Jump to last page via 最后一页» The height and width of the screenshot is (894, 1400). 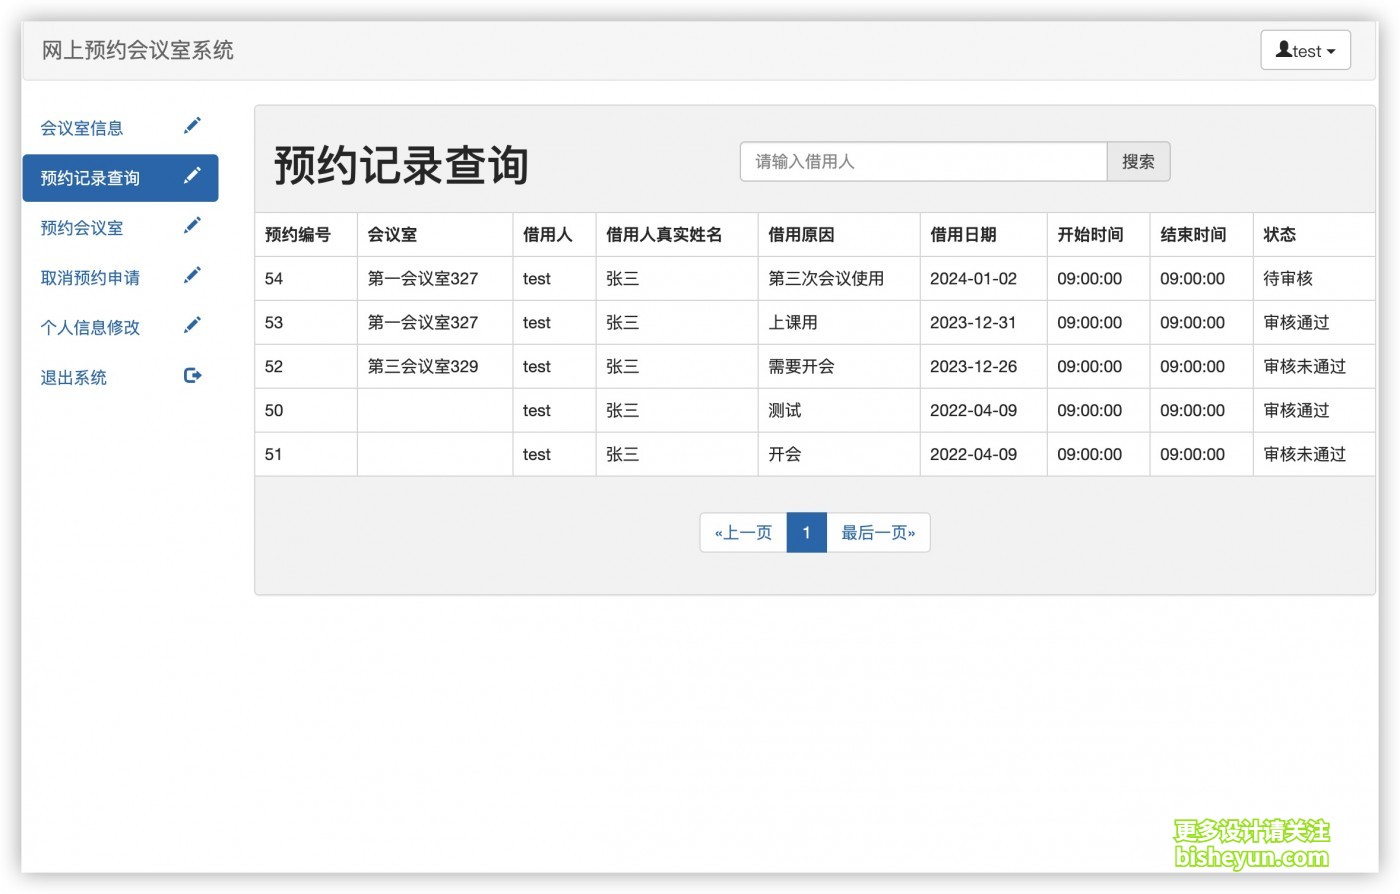tap(877, 533)
